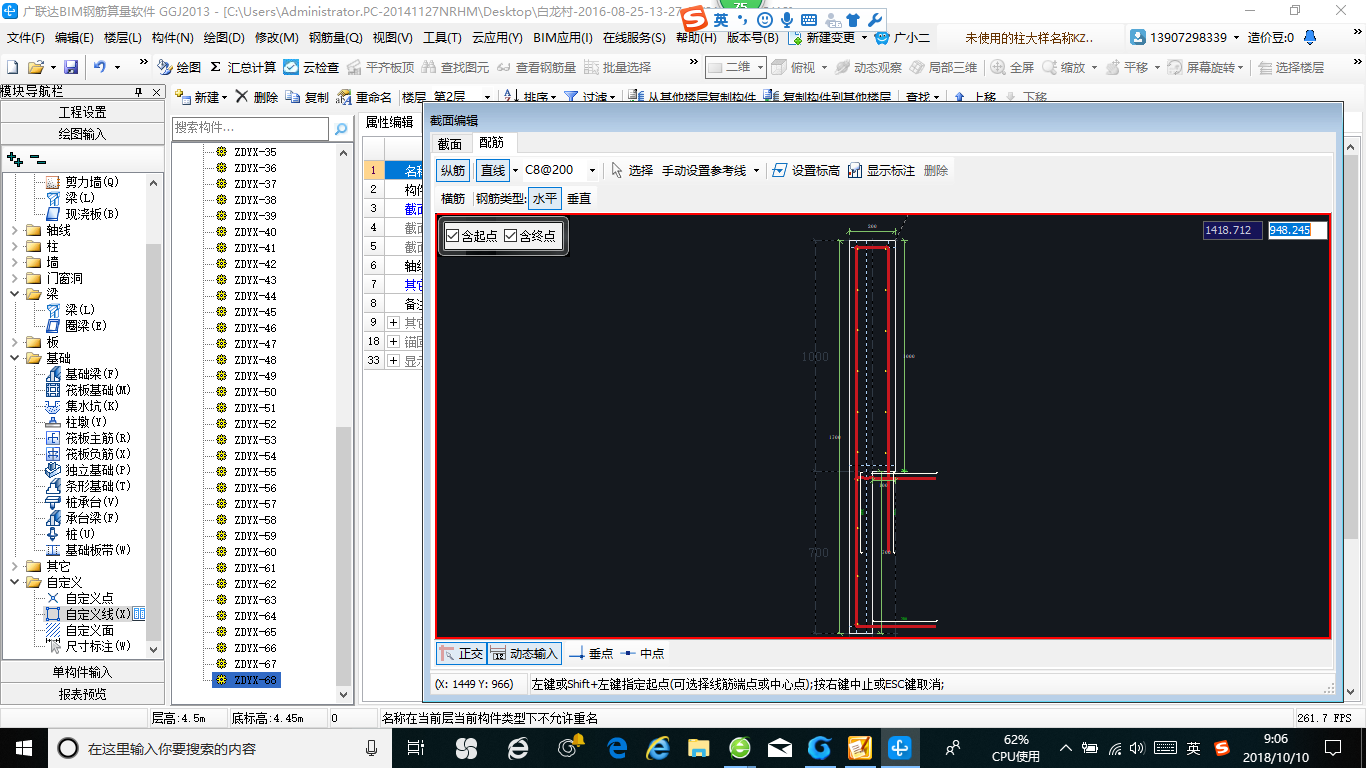Click the expand-all plus icon in navigation bar
This screenshot has width=1366, height=768.
click(14, 158)
